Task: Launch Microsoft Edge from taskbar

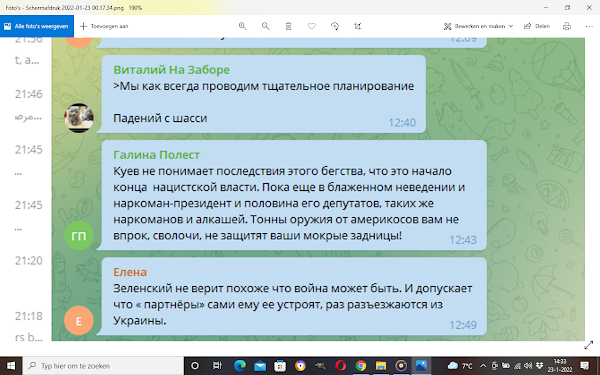Action: pyautogui.click(x=240, y=366)
